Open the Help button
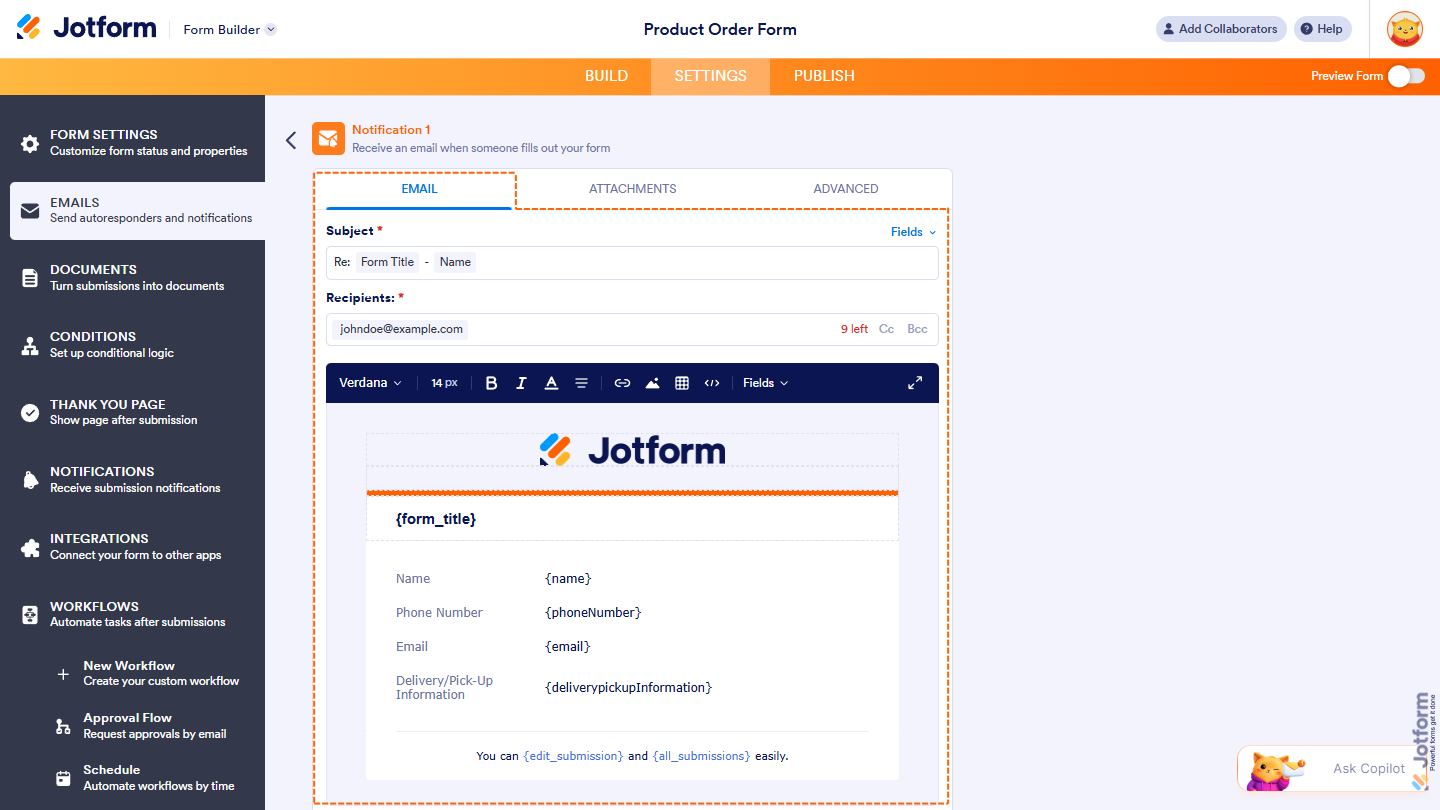The height and width of the screenshot is (810, 1440). point(1322,29)
